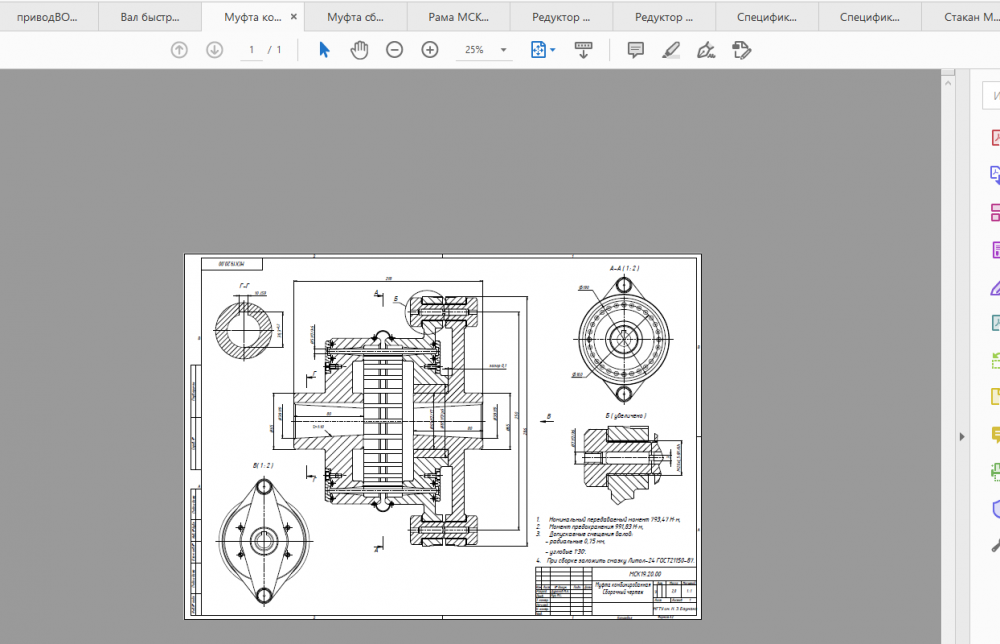The image size is (1000, 644).
Task: Open the Sign document pen tool
Action: [x=706, y=50]
